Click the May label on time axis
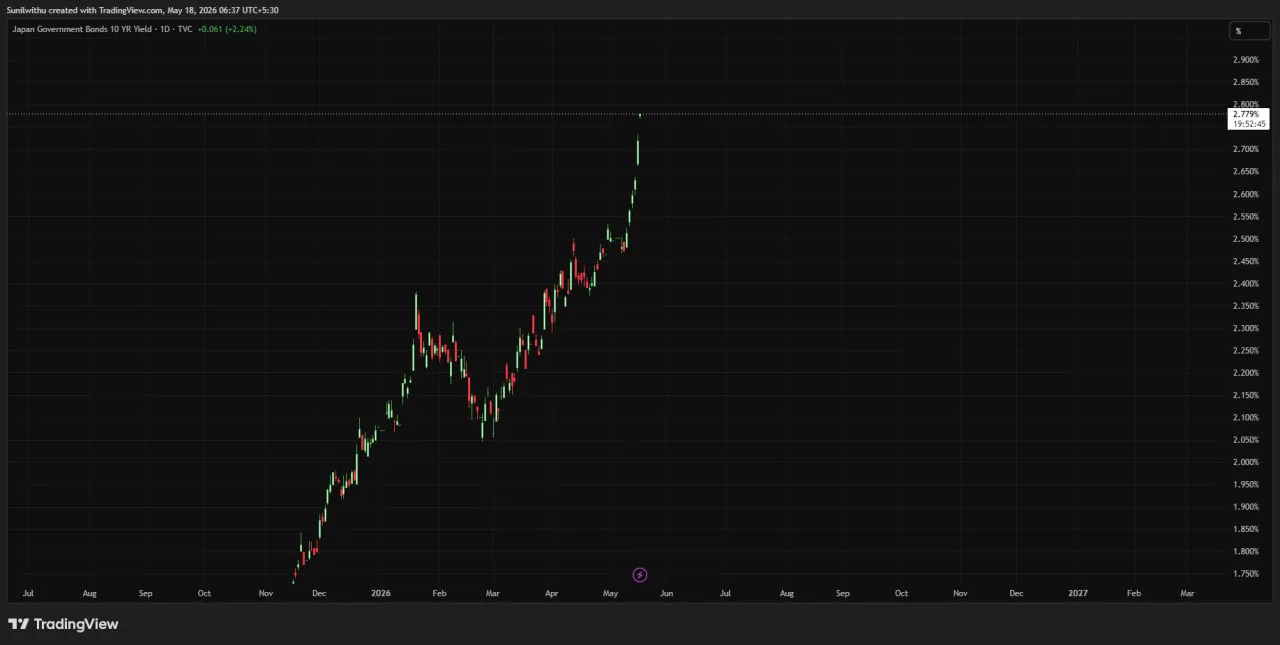The image size is (1280, 645). click(611, 593)
